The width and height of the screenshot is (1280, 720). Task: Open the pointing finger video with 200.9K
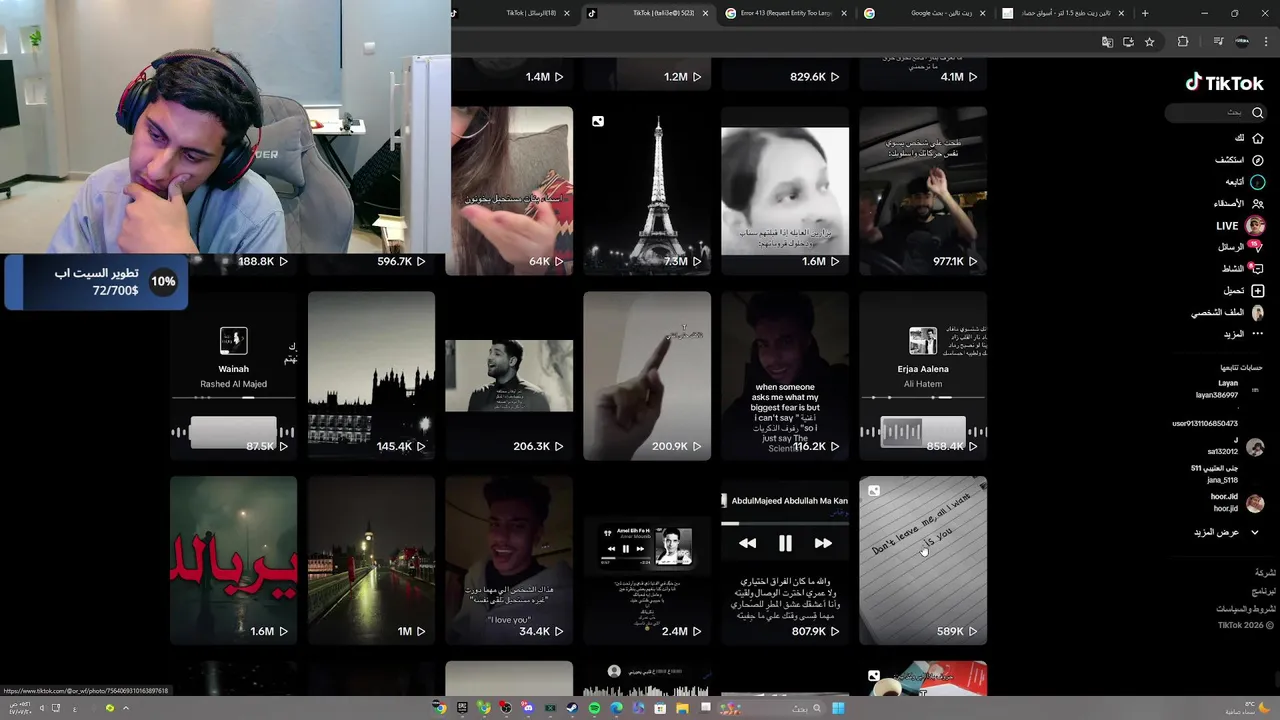click(x=647, y=376)
